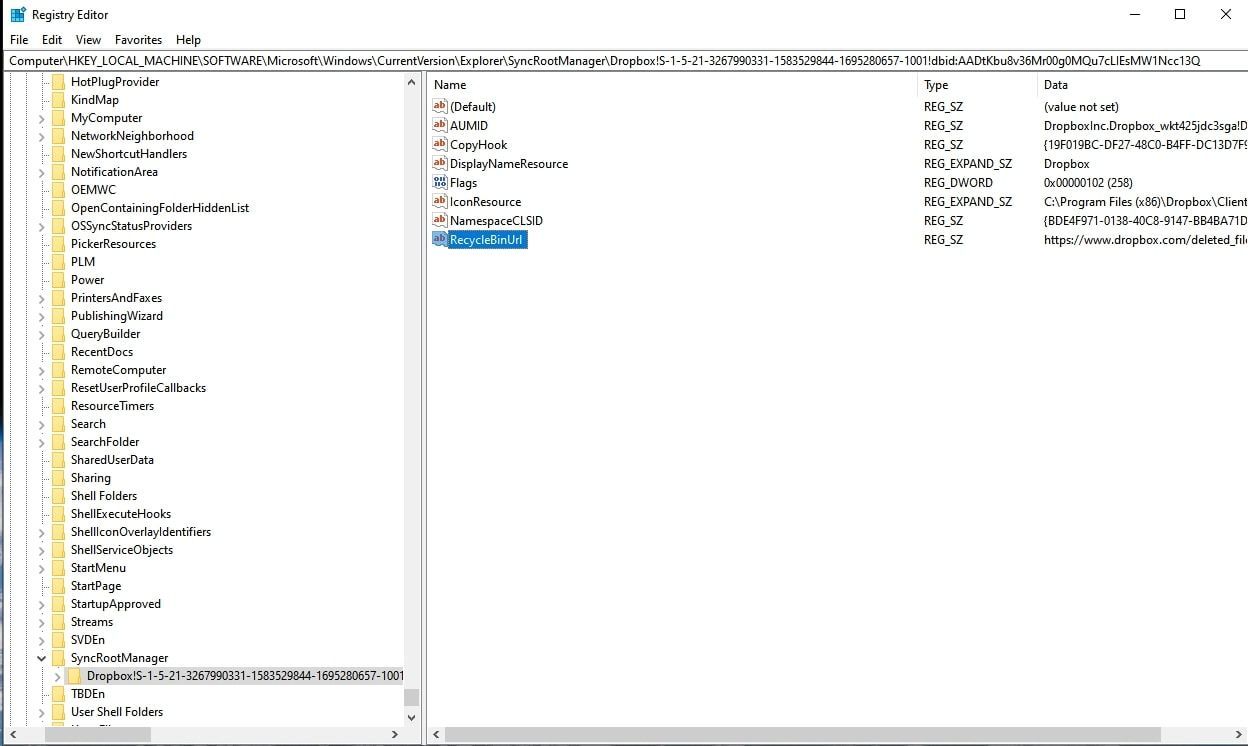Click the string icon beside AUMID value

439,126
